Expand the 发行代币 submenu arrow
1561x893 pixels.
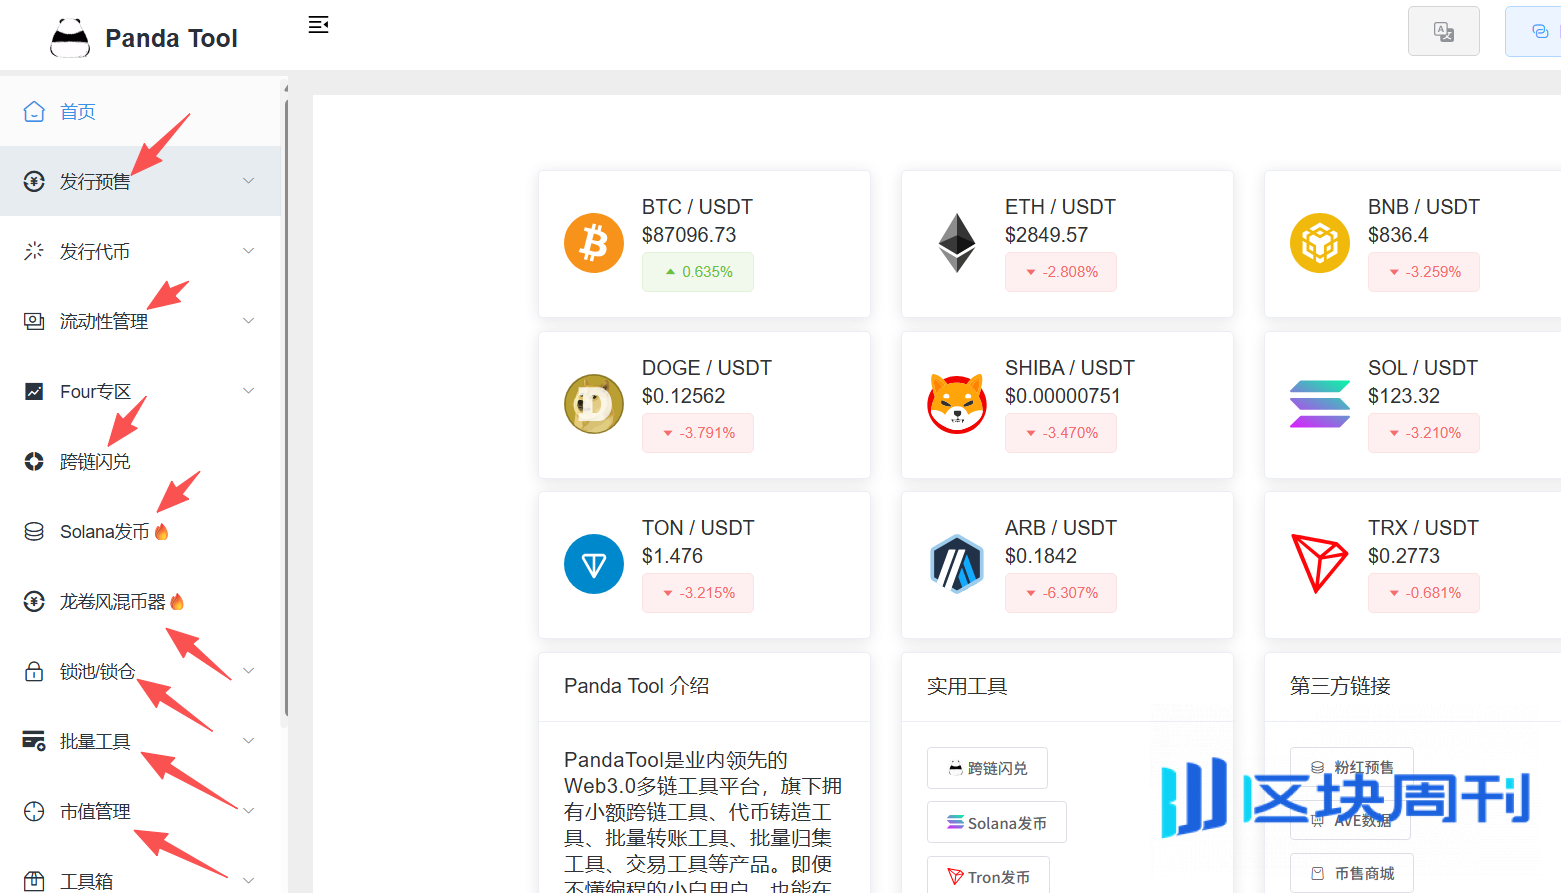(249, 251)
